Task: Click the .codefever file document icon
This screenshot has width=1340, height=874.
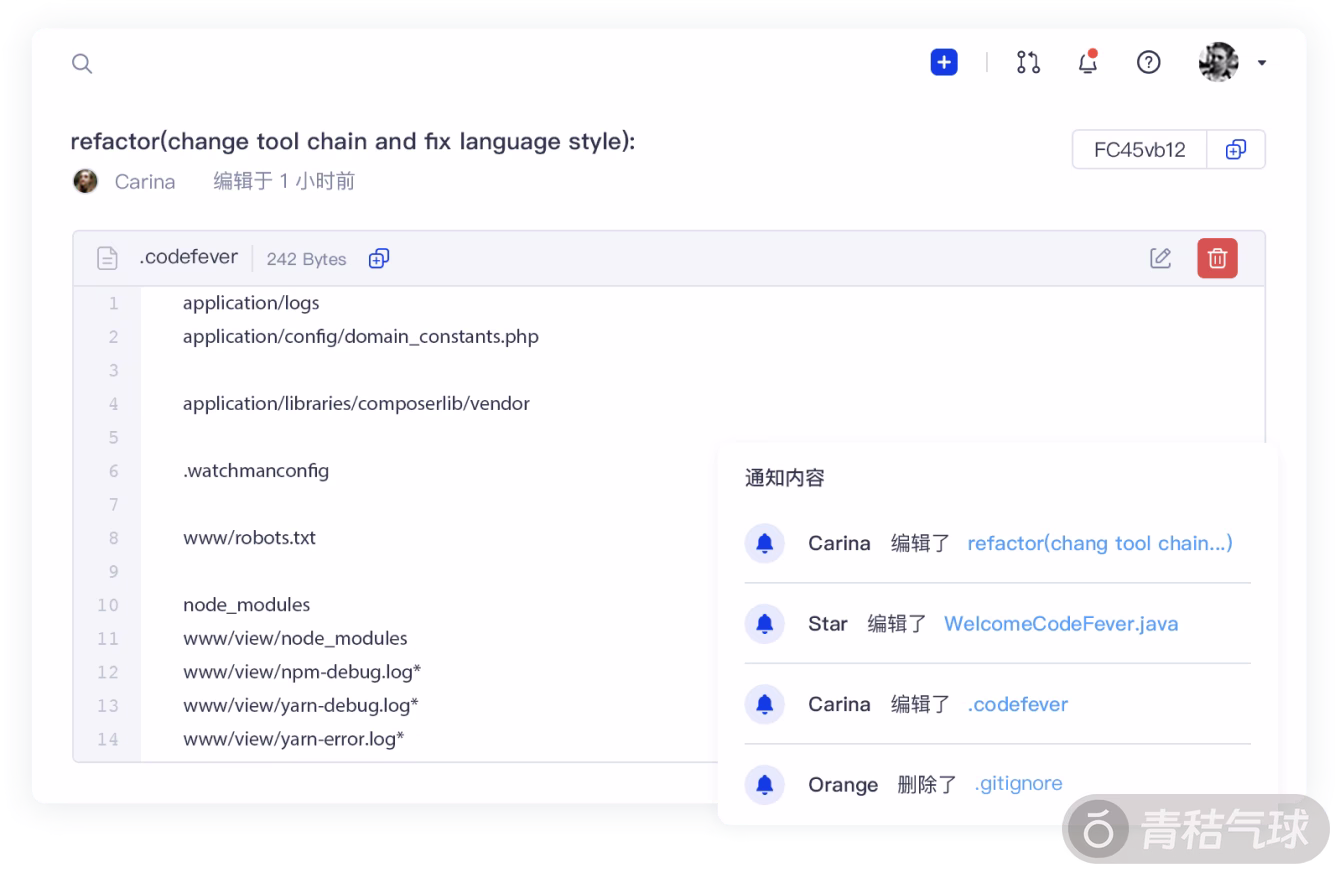Action: click(x=107, y=258)
